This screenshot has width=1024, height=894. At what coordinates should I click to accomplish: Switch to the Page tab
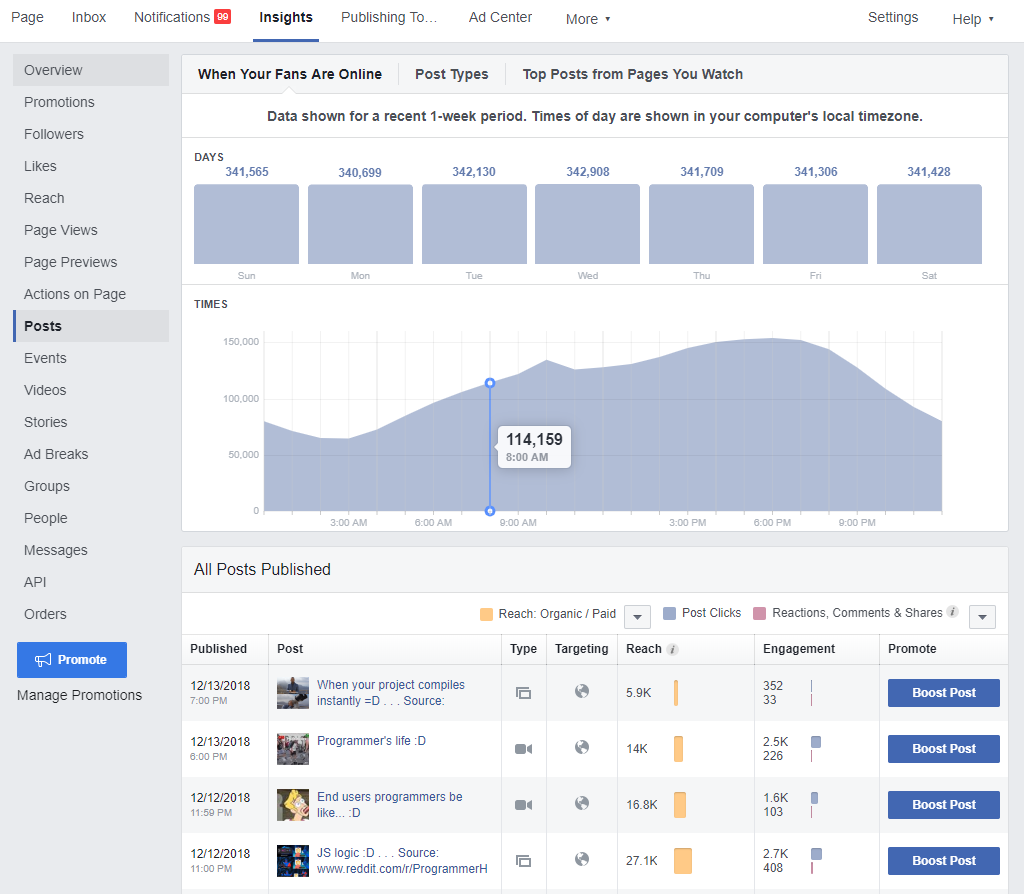click(x=27, y=17)
